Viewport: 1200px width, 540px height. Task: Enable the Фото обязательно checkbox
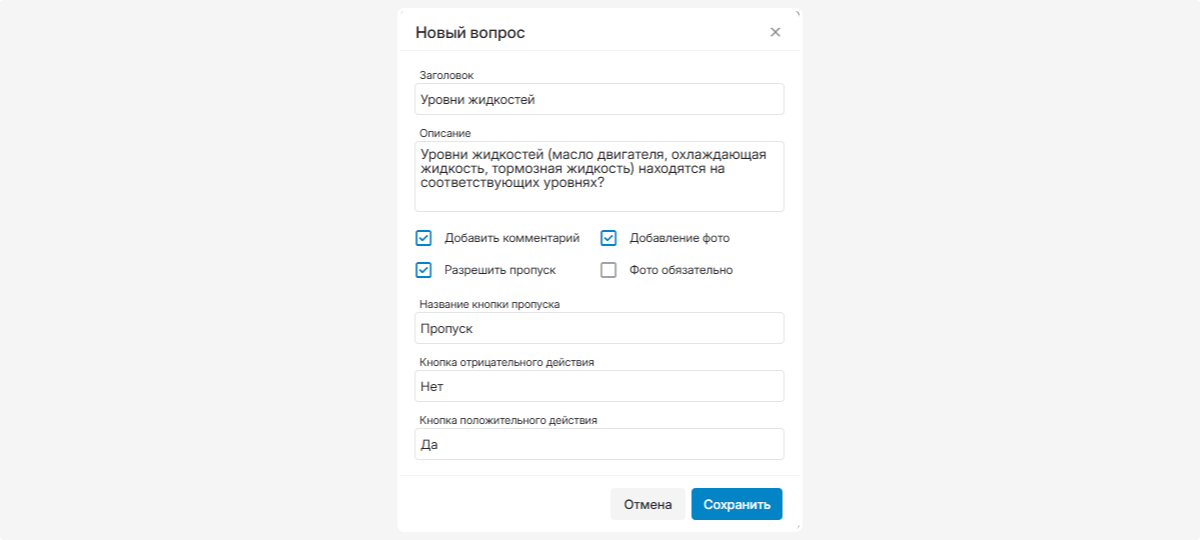tap(608, 270)
